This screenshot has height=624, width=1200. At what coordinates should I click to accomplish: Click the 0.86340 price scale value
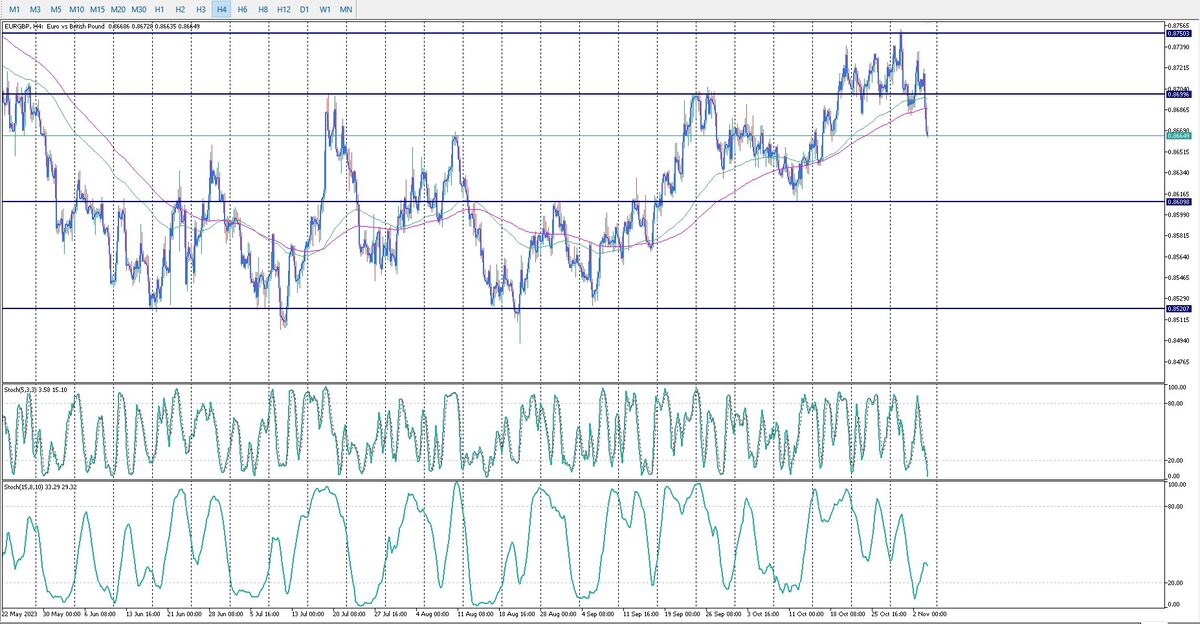pos(1180,173)
